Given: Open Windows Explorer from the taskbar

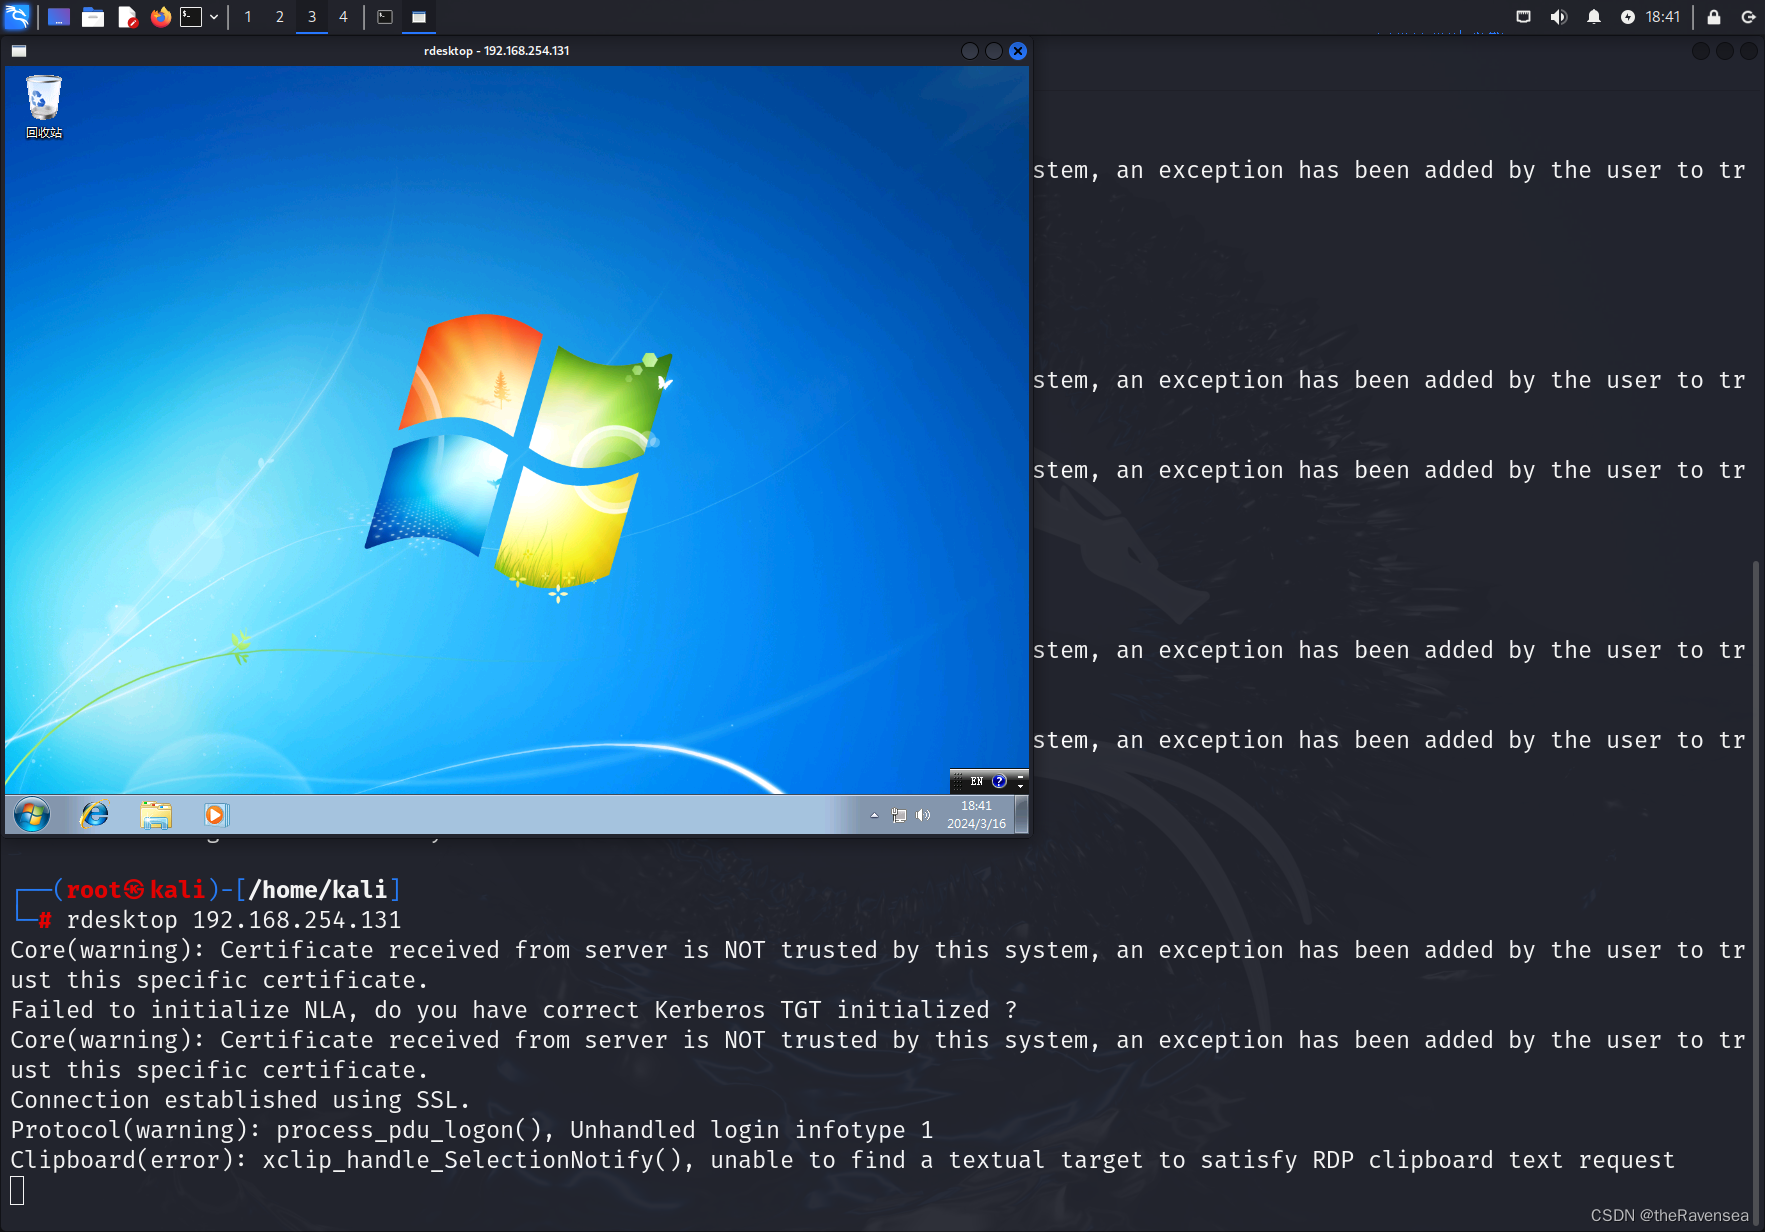Looking at the screenshot, I should click(156, 815).
